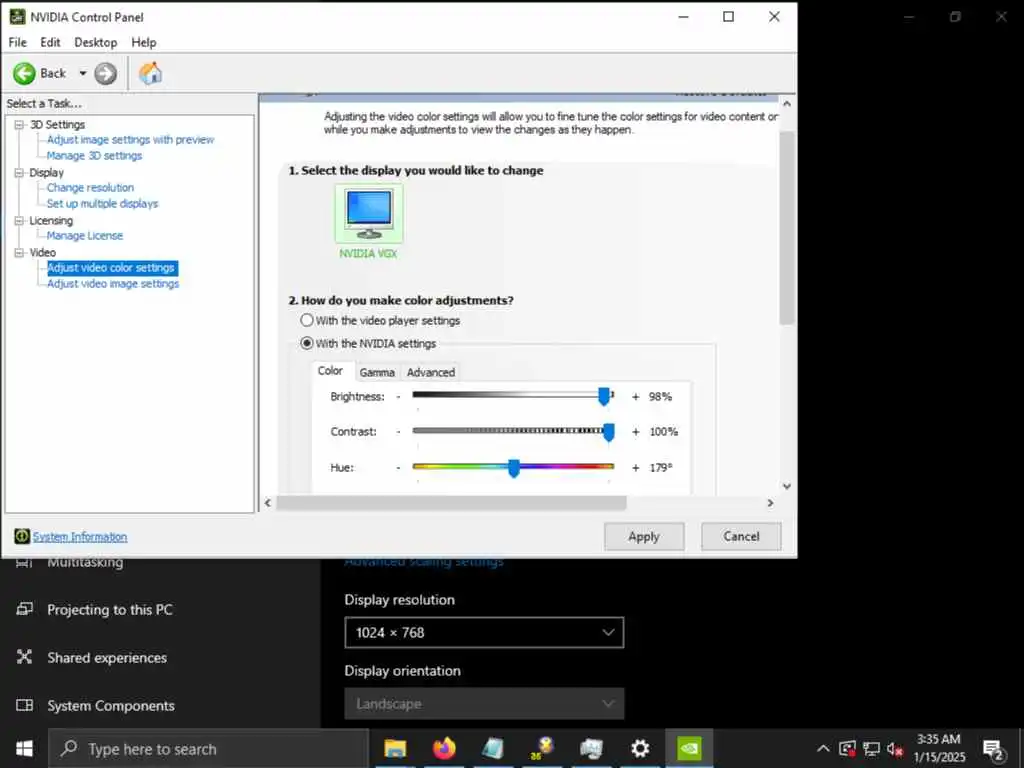Click System Components icon in Settings

click(24, 705)
